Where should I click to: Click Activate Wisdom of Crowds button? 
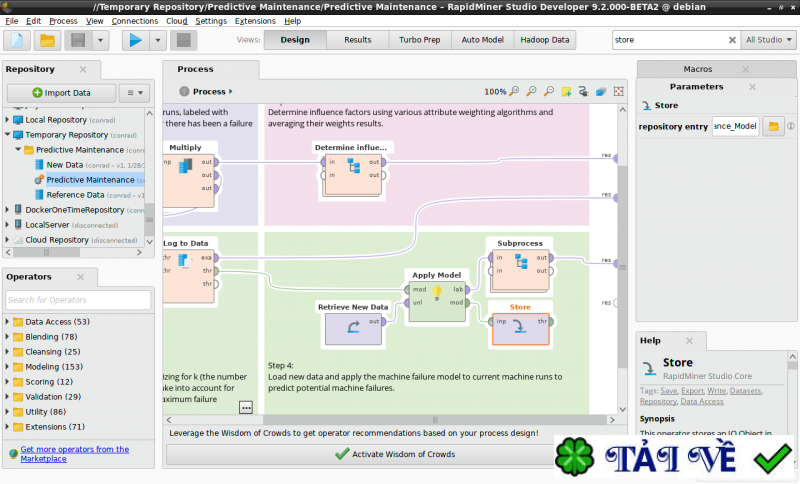[395, 454]
